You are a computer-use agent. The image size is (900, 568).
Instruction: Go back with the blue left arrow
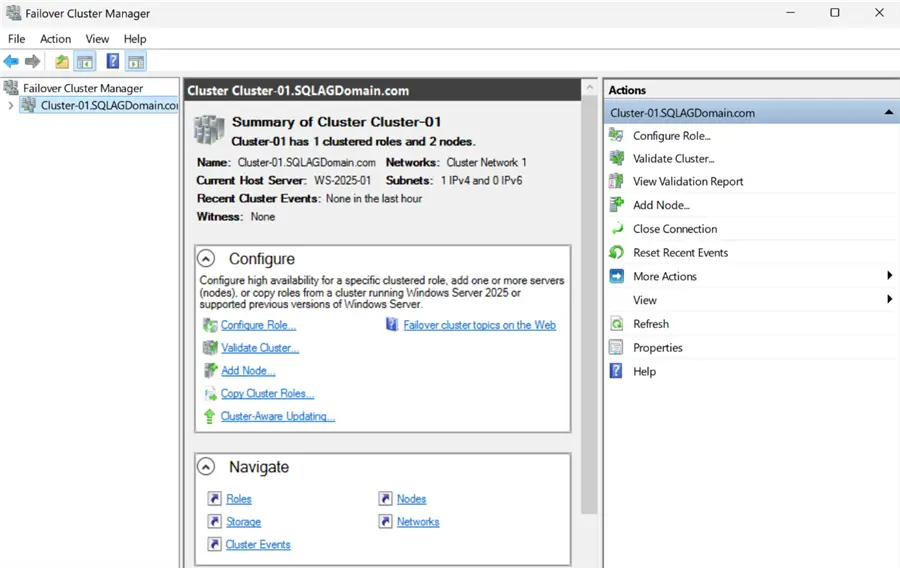click(11, 61)
